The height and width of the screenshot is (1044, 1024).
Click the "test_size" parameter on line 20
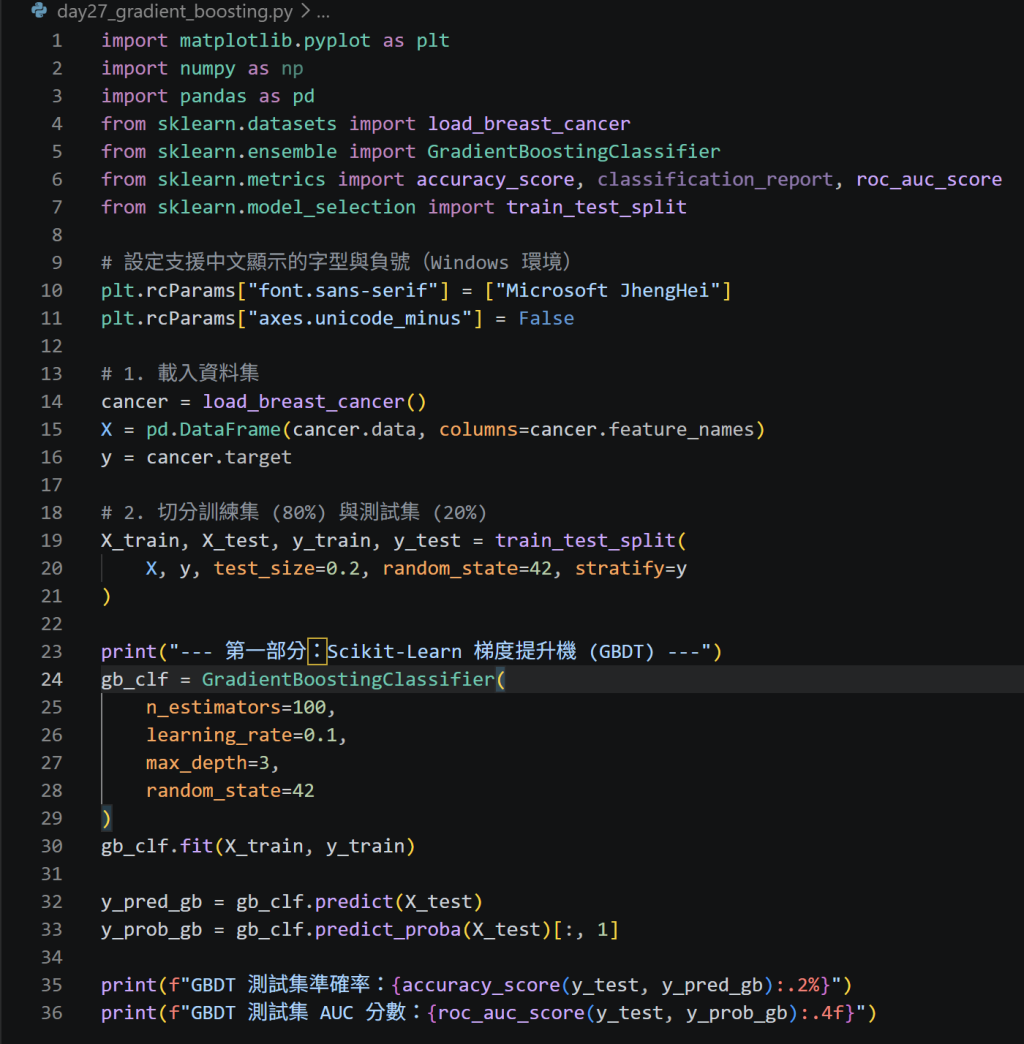264,569
